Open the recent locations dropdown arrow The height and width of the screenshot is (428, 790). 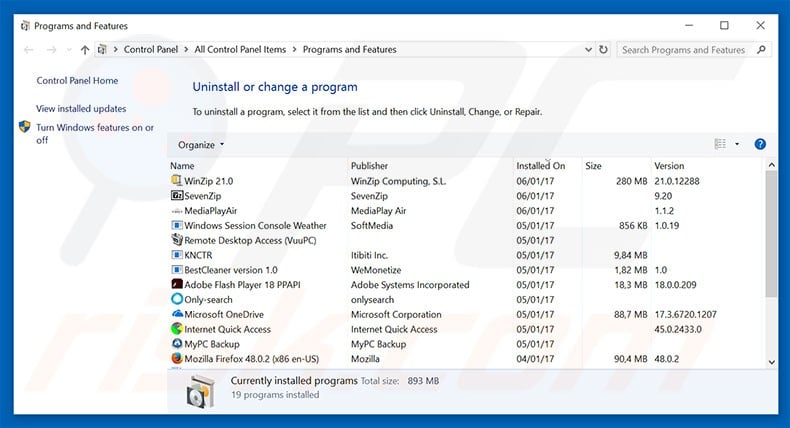click(69, 50)
